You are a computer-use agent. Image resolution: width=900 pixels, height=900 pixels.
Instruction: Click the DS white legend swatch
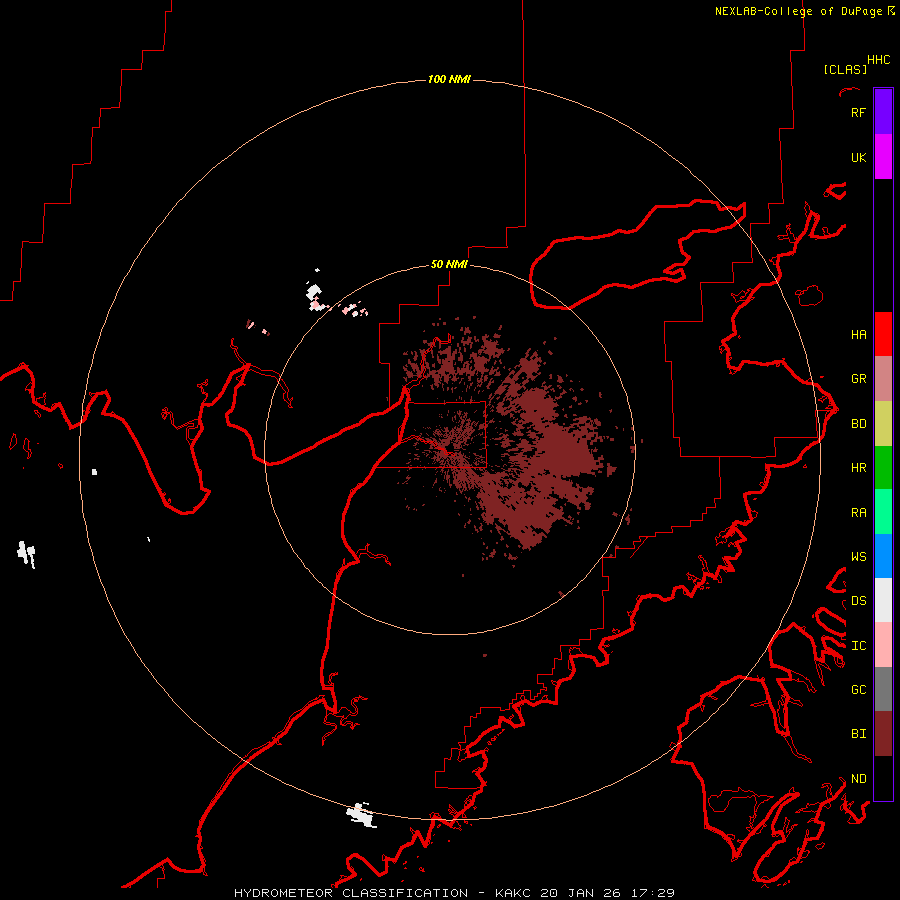pos(883,600)
